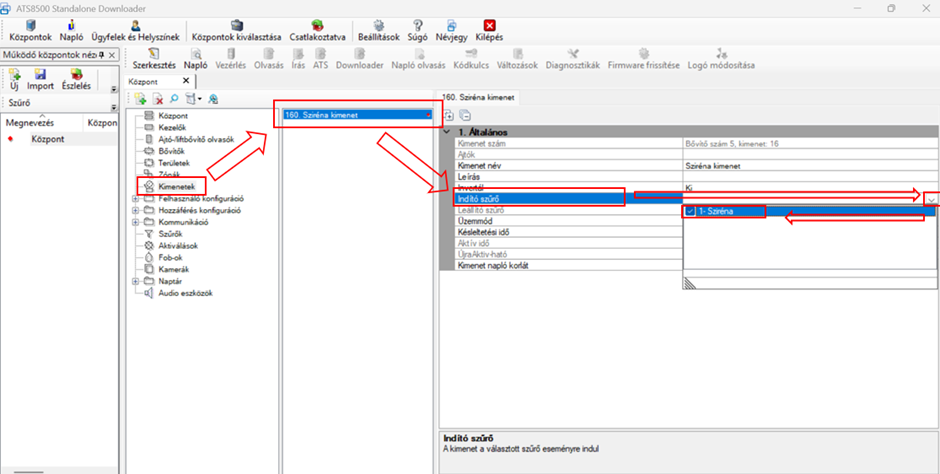Click the Súgó help icon

417,25
